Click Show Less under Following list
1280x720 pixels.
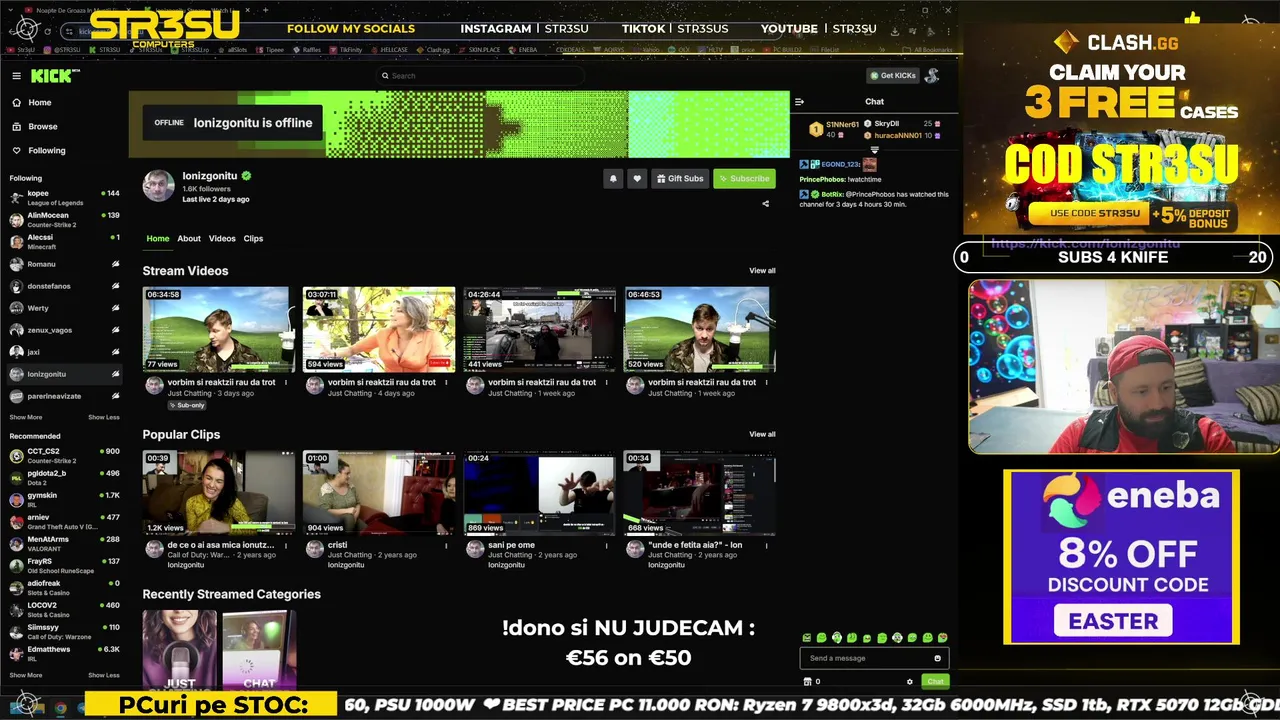104,417
